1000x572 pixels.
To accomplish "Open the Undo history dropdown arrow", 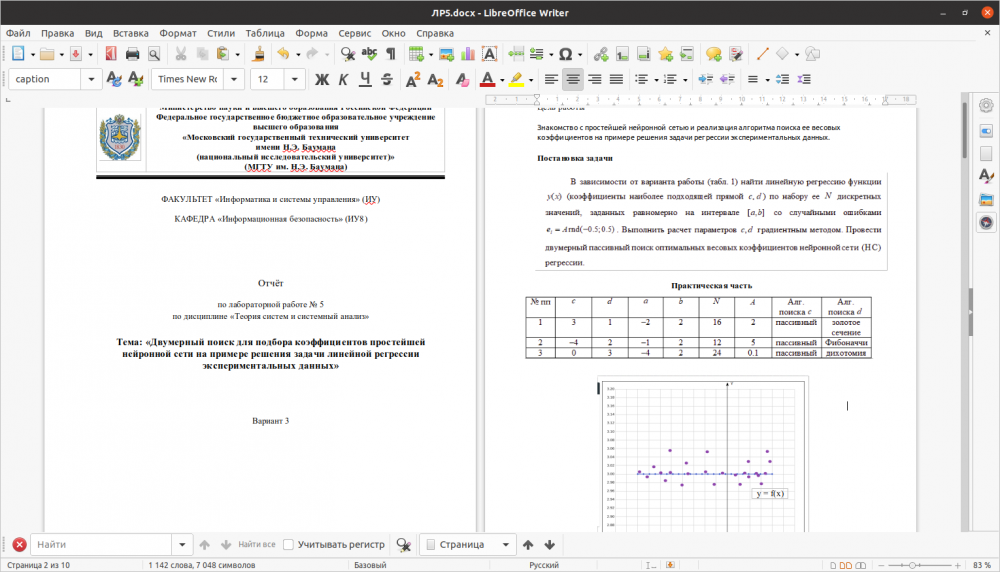I will tap(298, 55).
